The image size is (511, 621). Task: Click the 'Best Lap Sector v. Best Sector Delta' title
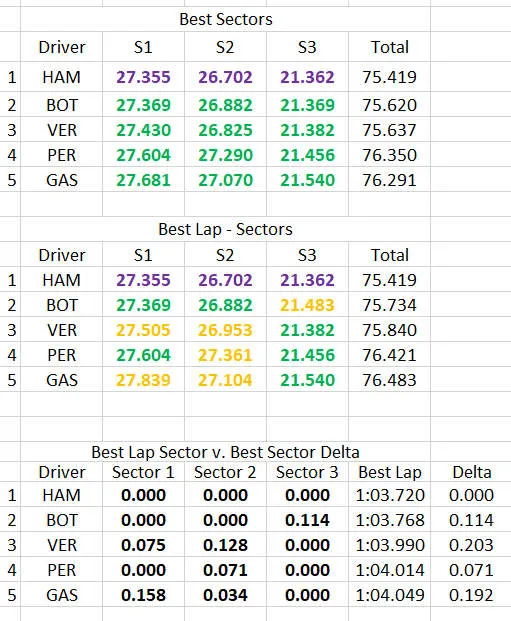[225, 452]
